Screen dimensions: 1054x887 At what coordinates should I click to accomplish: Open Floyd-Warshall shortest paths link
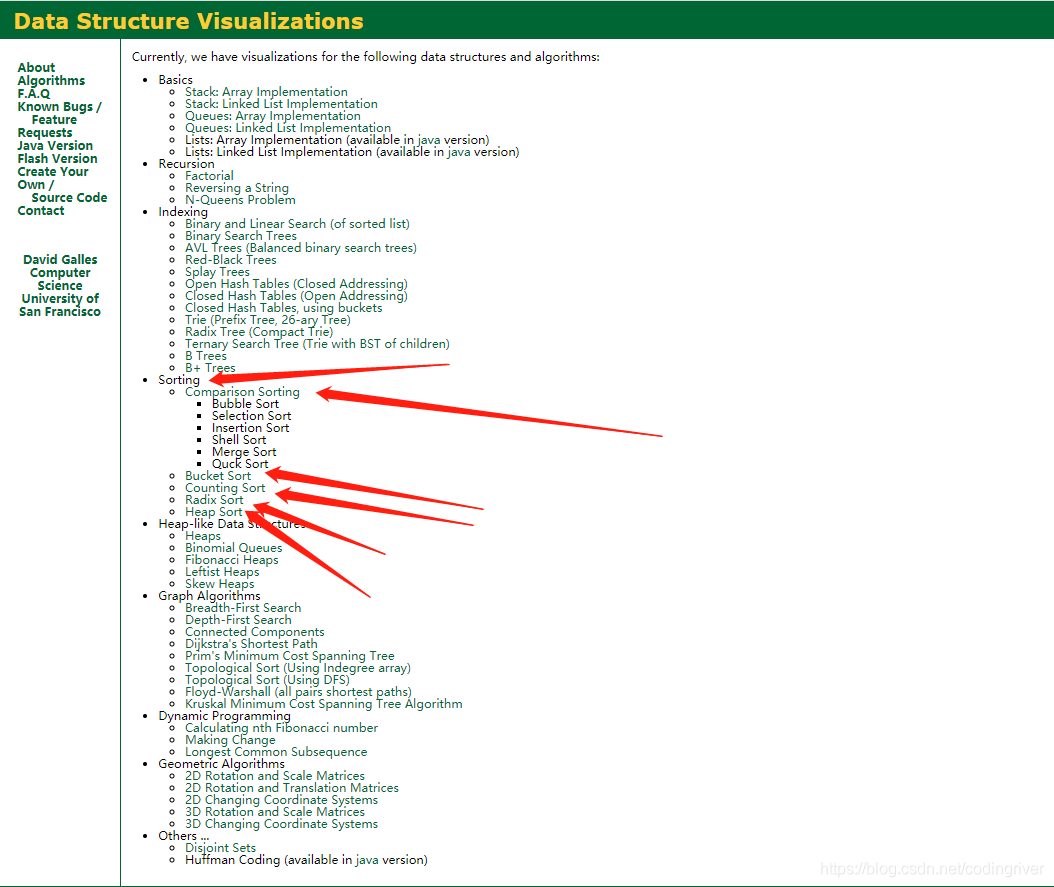tap(298, 692)
